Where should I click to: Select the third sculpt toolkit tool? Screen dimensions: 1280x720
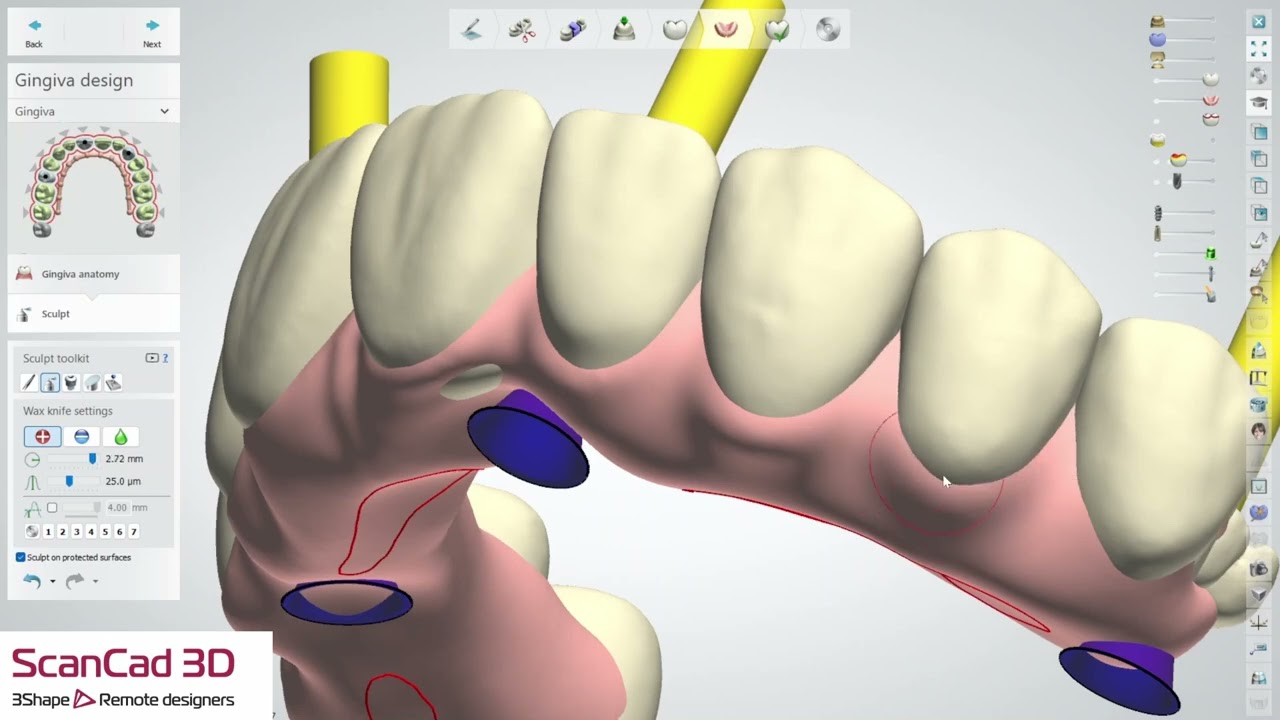71,383
